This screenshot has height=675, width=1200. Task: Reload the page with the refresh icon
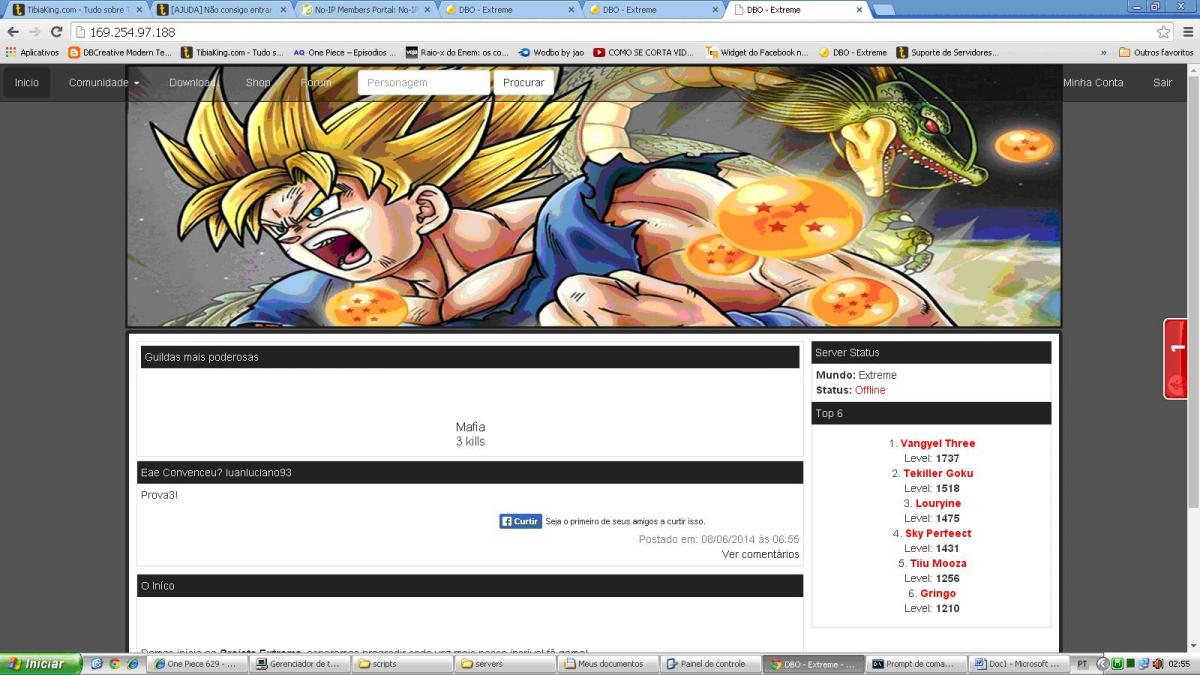pos(57,32)
